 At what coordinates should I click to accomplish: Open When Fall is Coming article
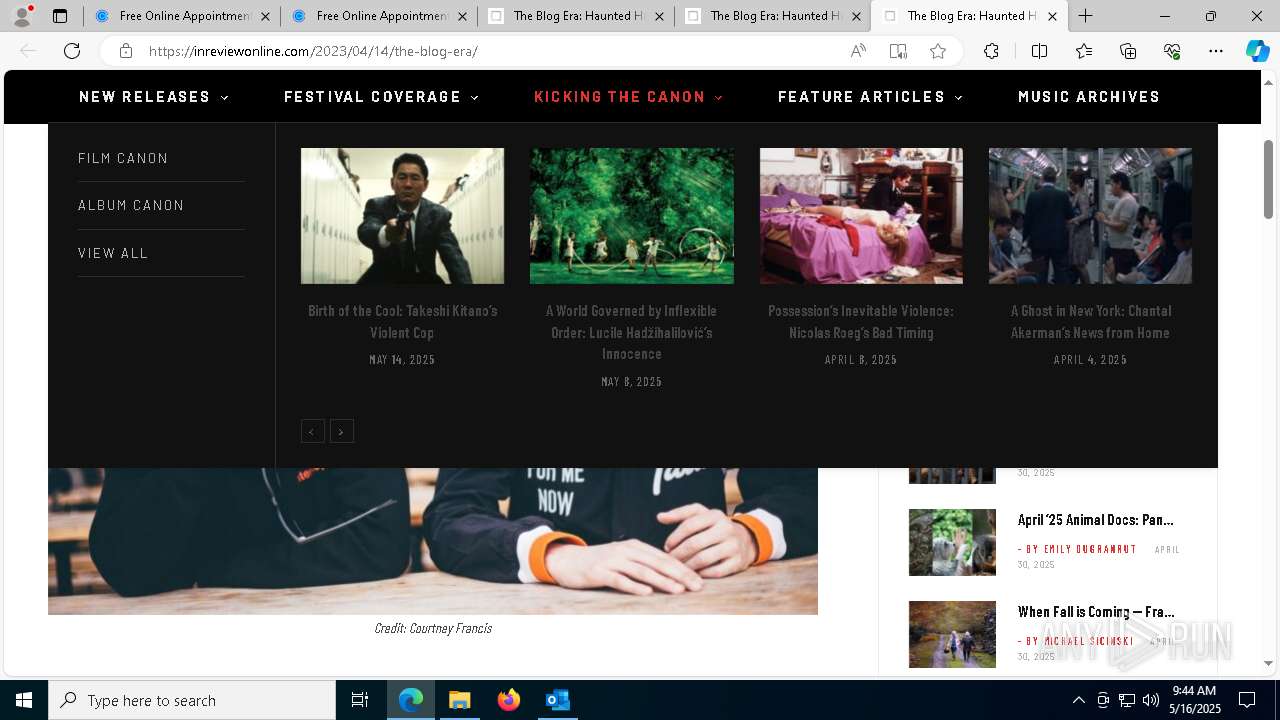pos(1095,612)
